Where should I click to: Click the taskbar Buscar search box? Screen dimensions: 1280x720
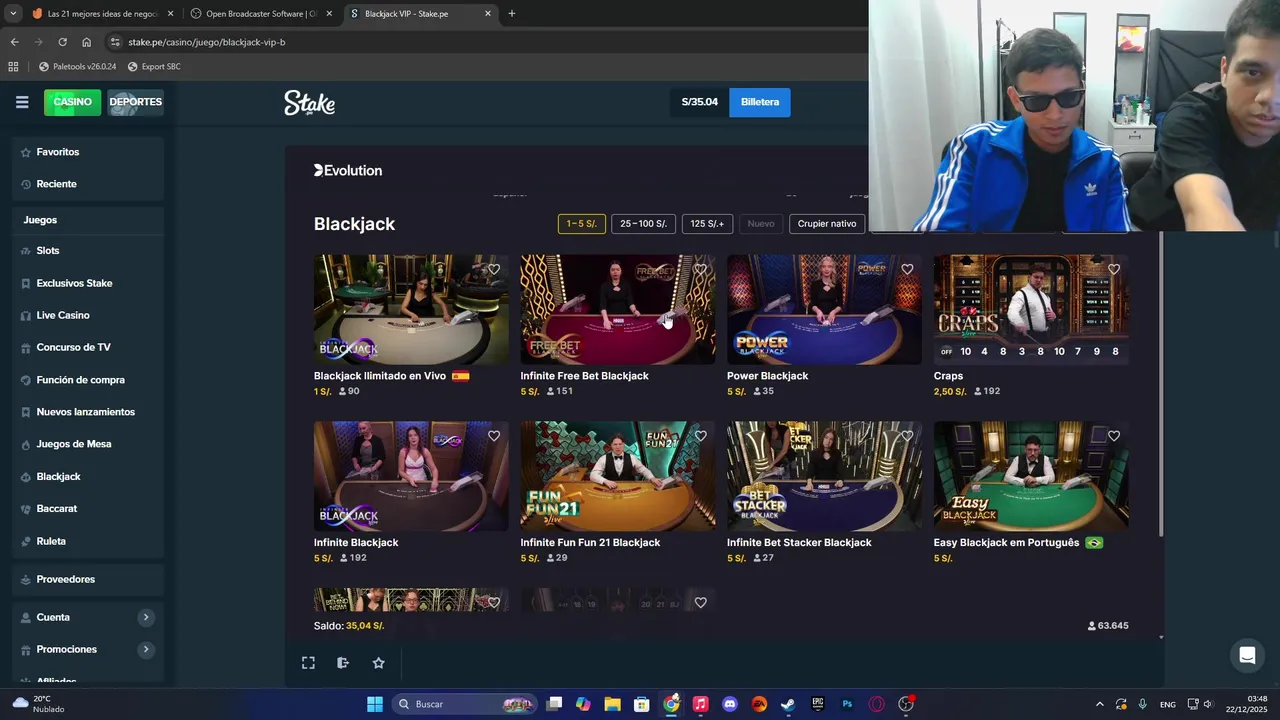click(464, 704)
